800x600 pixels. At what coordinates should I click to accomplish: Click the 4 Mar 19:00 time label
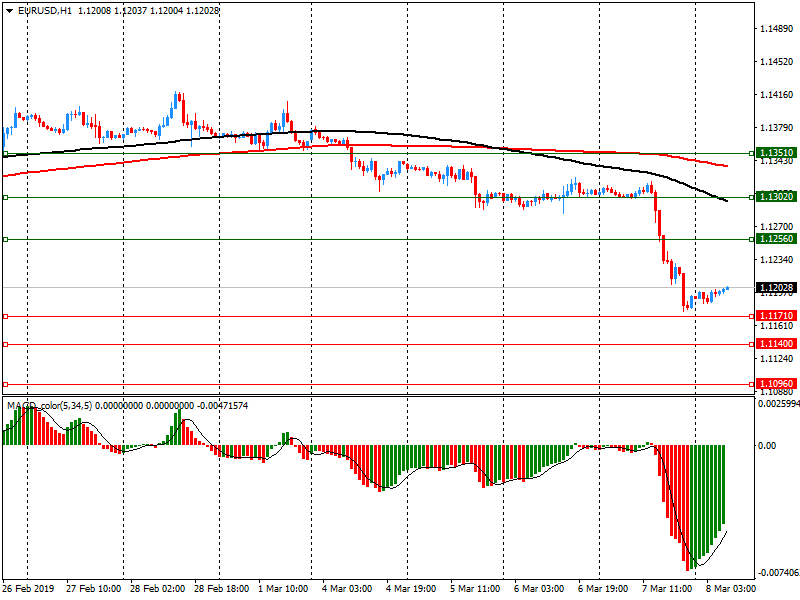pos(411,589)
